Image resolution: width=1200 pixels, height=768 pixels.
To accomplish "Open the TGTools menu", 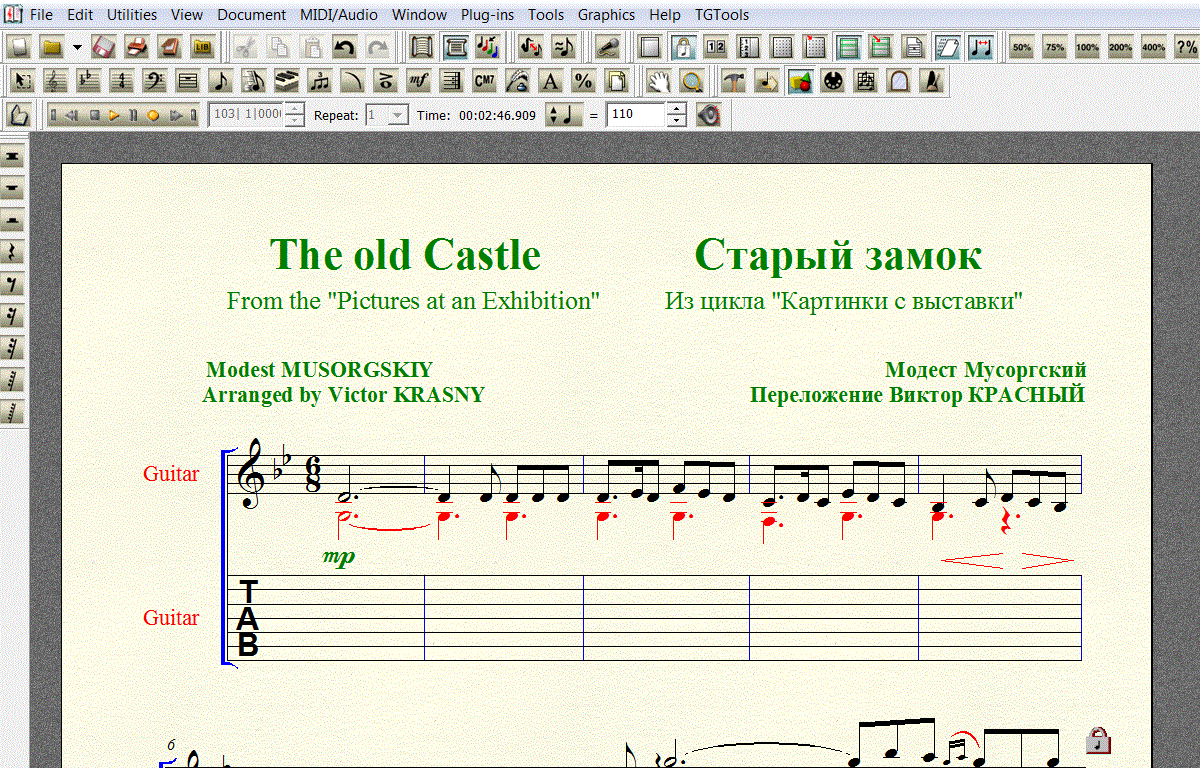I will point(722,15).
